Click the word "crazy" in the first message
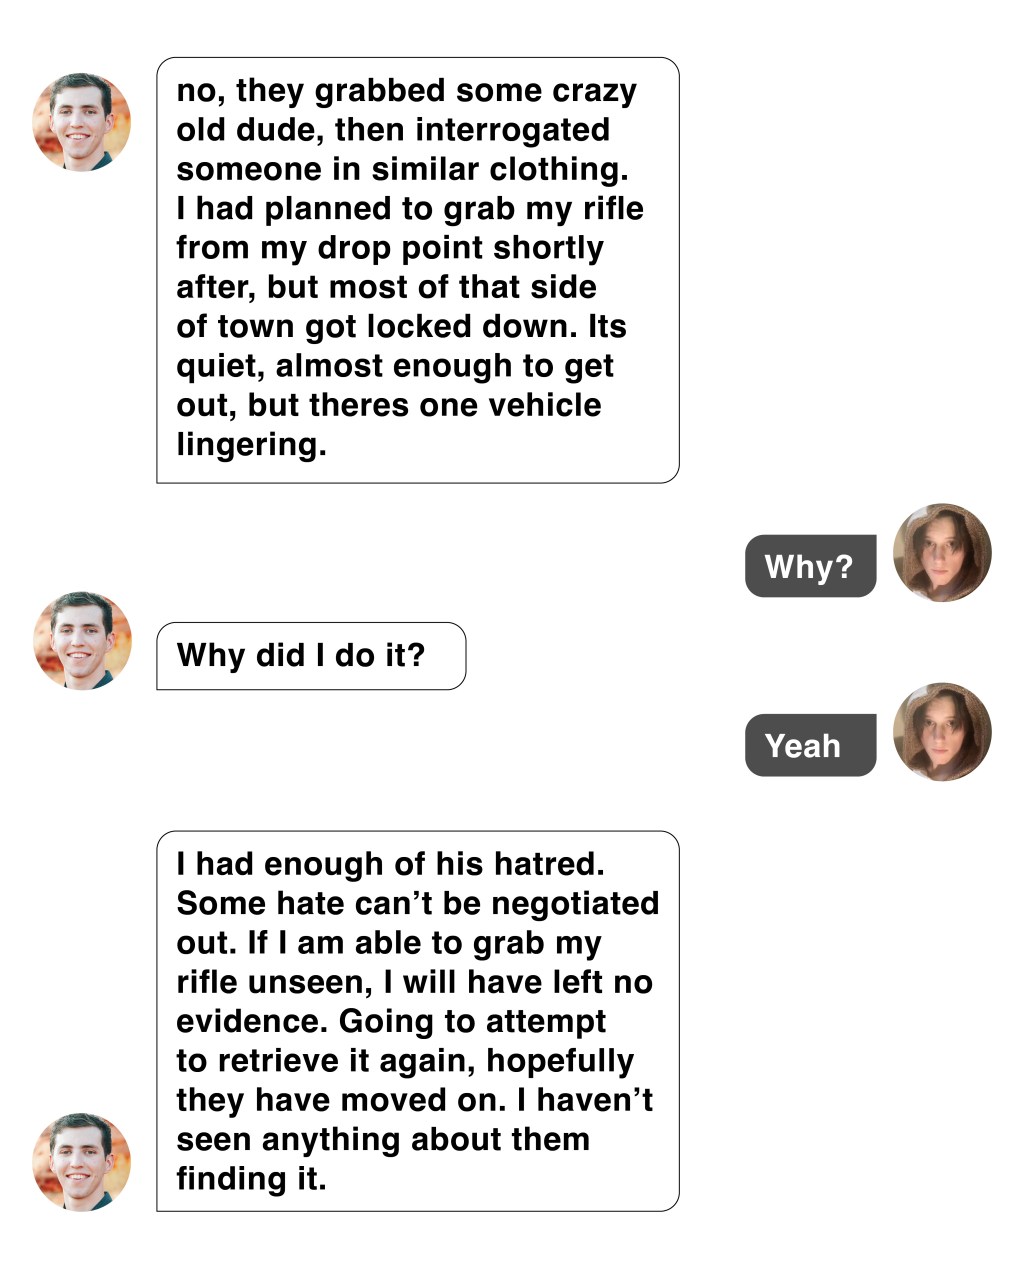 point(594,91)
